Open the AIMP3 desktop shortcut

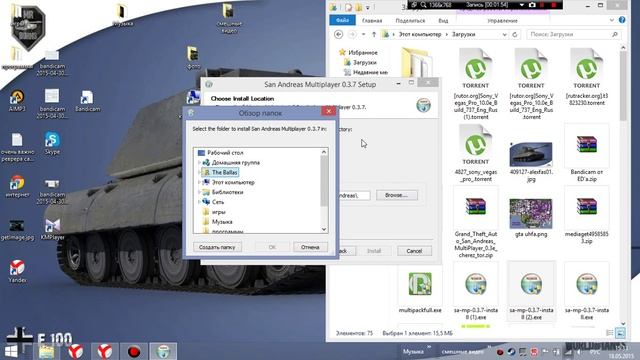pyautogui.click(x=17, y=100)
